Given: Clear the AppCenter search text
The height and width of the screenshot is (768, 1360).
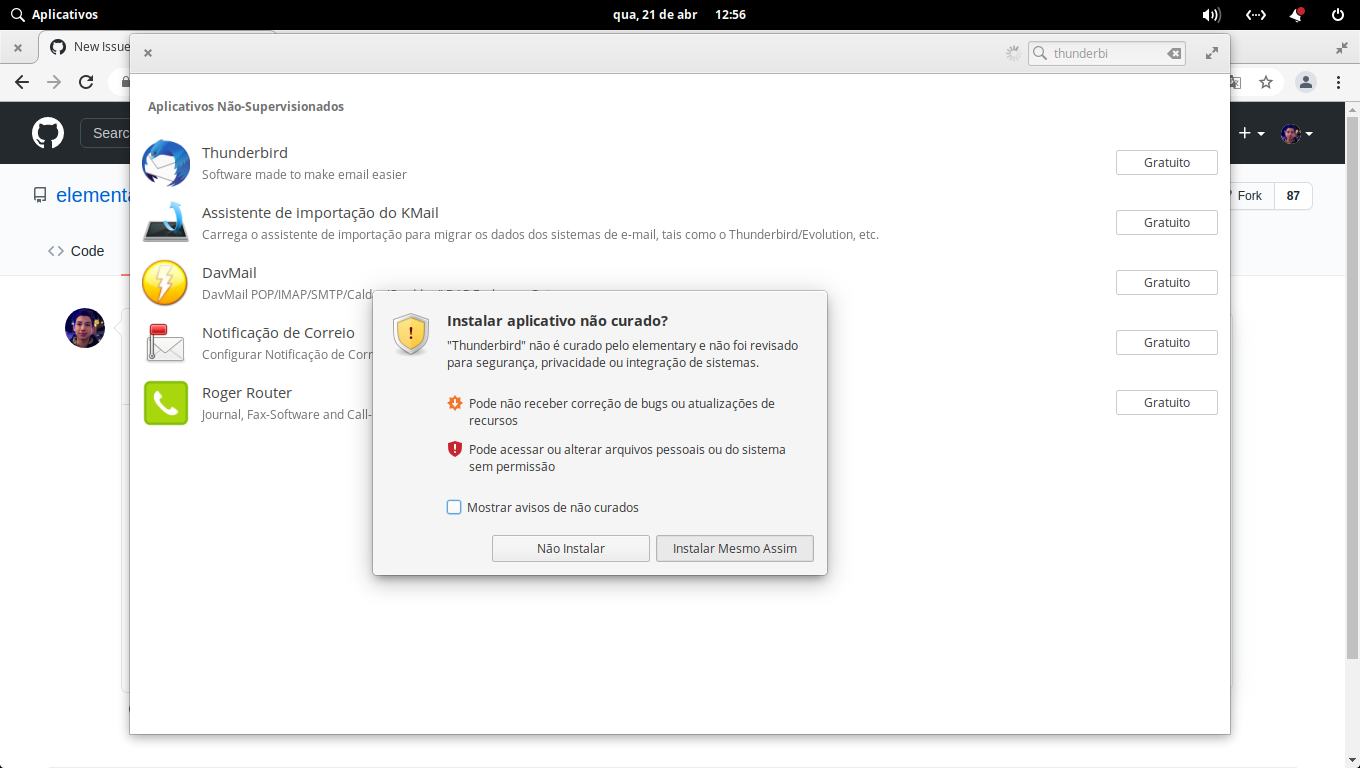Looking at the screenshot, I should (1174, 53).
